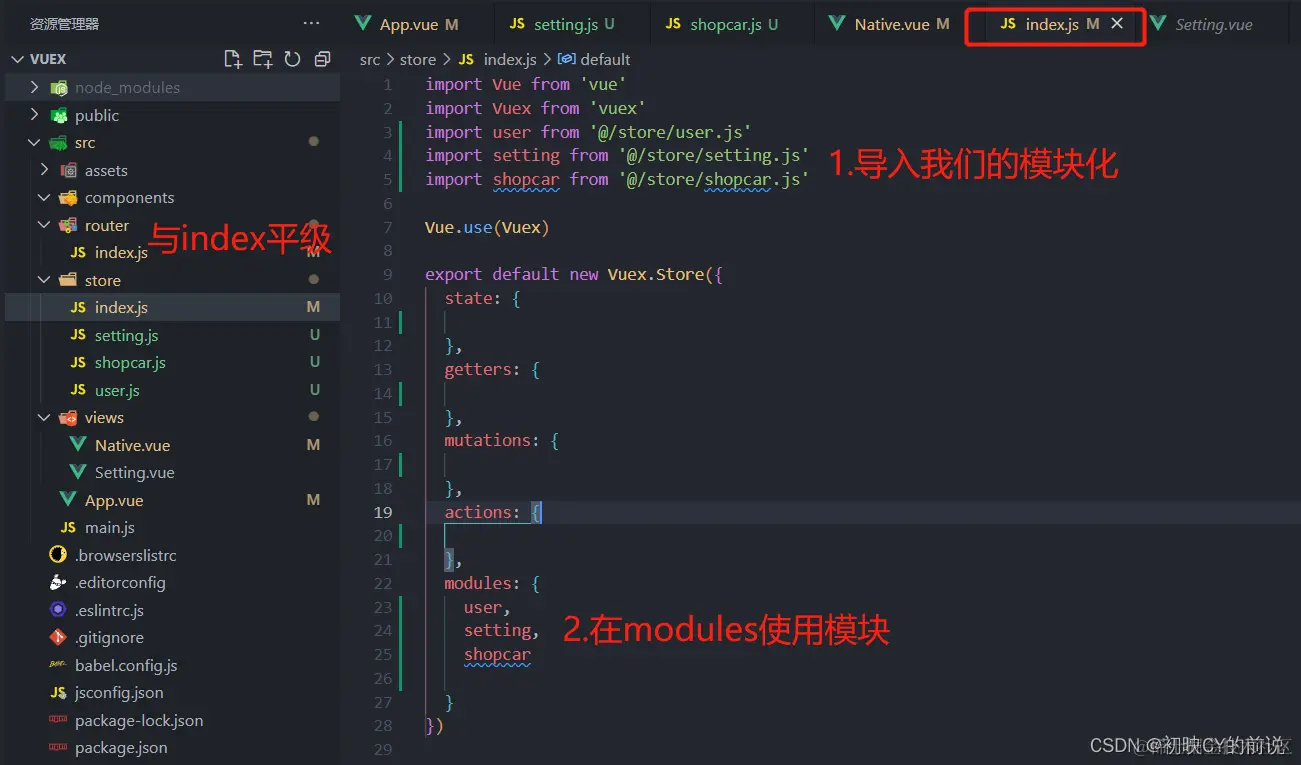This screenshot has height=765, width=1301.
Task: Click the views folder icon
Action: [x=69, y=417]
